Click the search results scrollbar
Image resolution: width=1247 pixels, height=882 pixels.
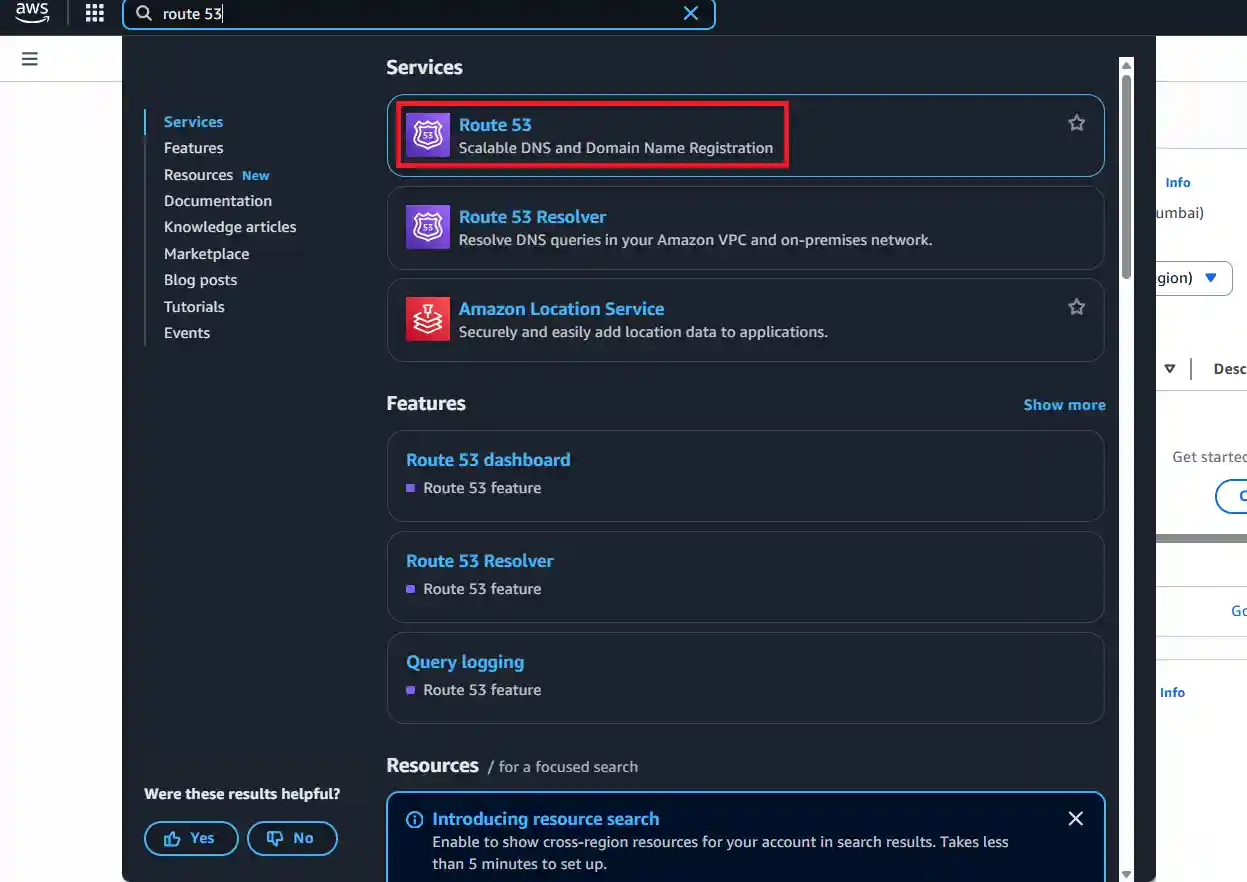tap(1126, 175)
